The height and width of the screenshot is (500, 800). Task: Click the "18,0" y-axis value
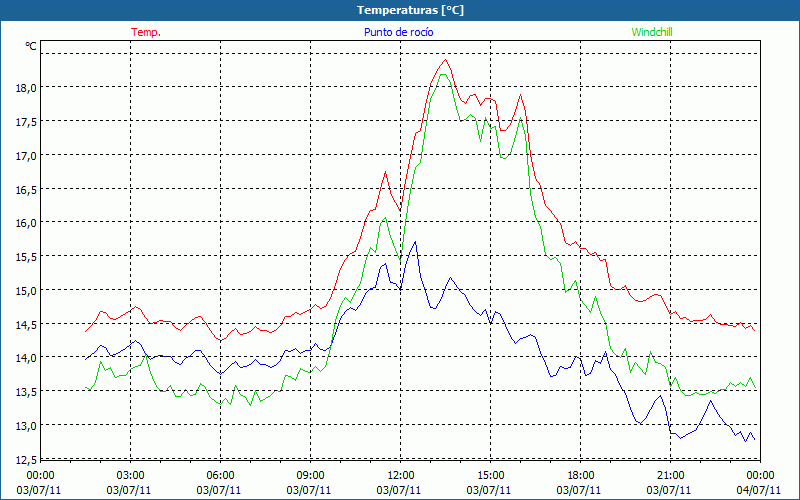[27, 88]
